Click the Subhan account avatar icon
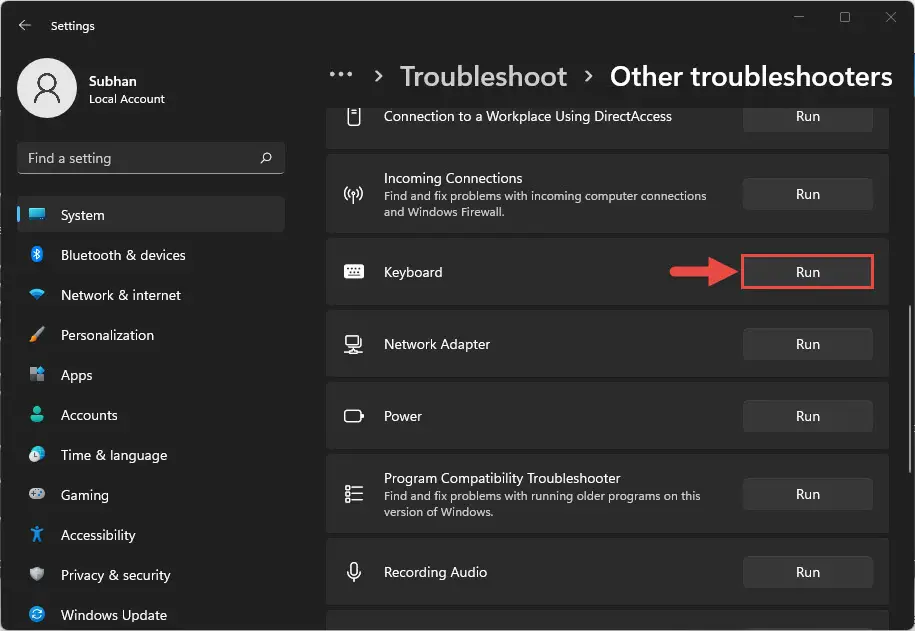915x631 pixels. pyautogui.click(x=47, y=88)
